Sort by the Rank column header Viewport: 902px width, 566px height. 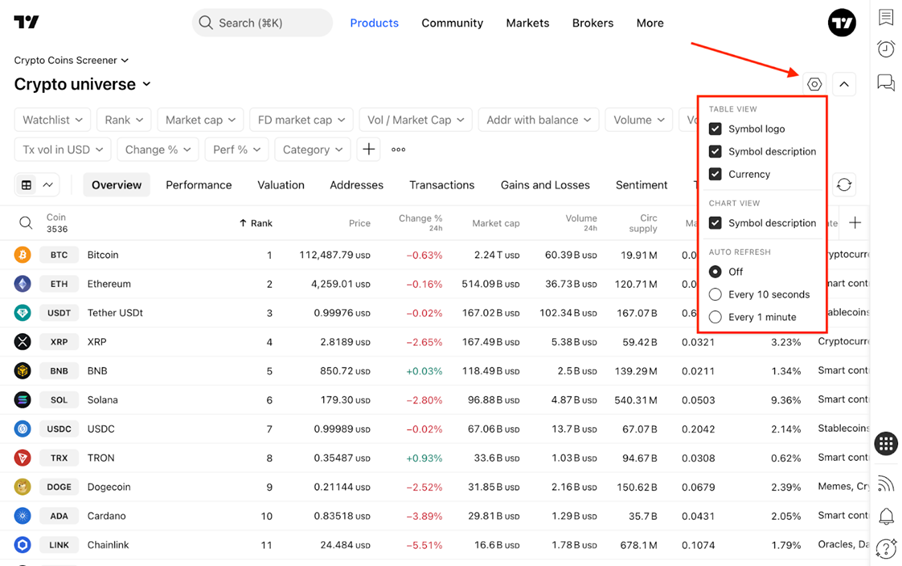point(256,223)
